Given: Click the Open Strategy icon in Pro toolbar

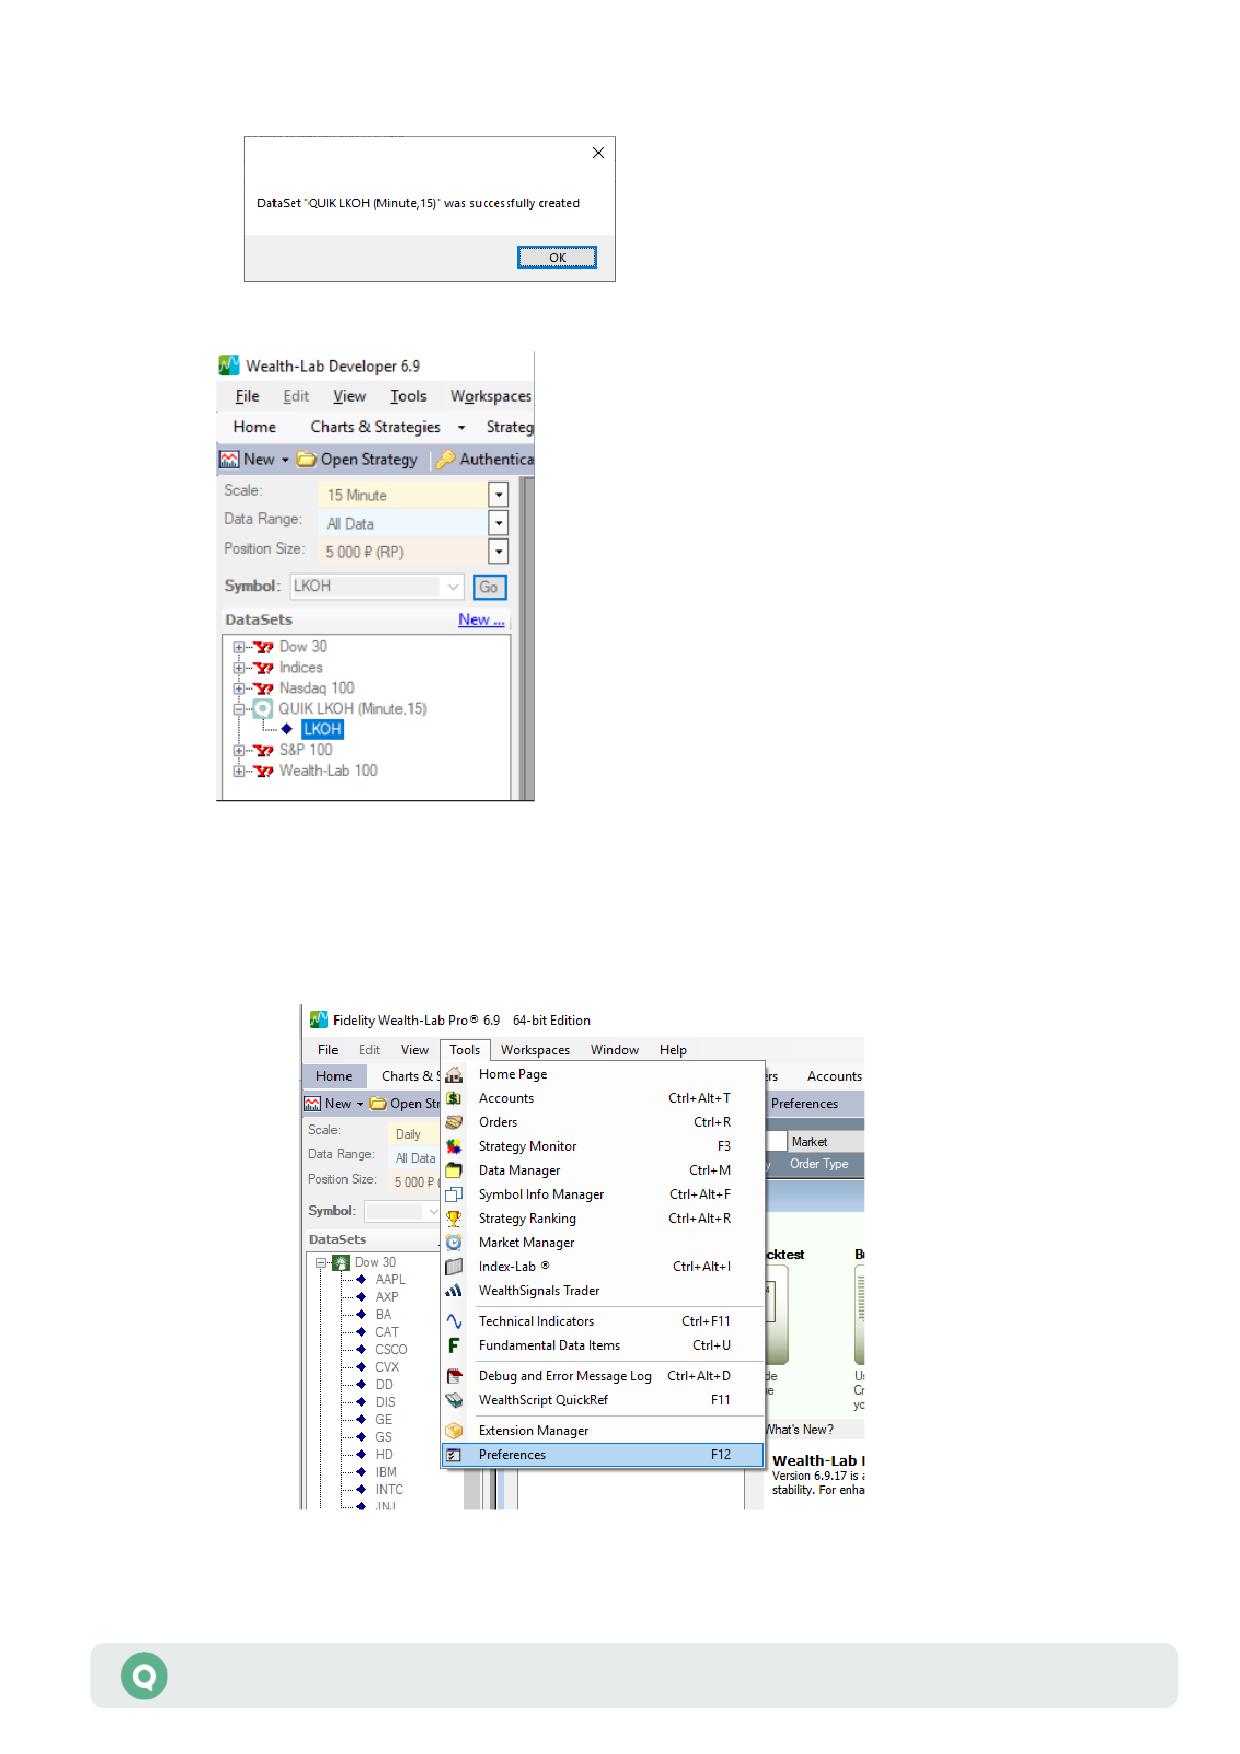Looking at the screenshot, I should [377, 1104].
